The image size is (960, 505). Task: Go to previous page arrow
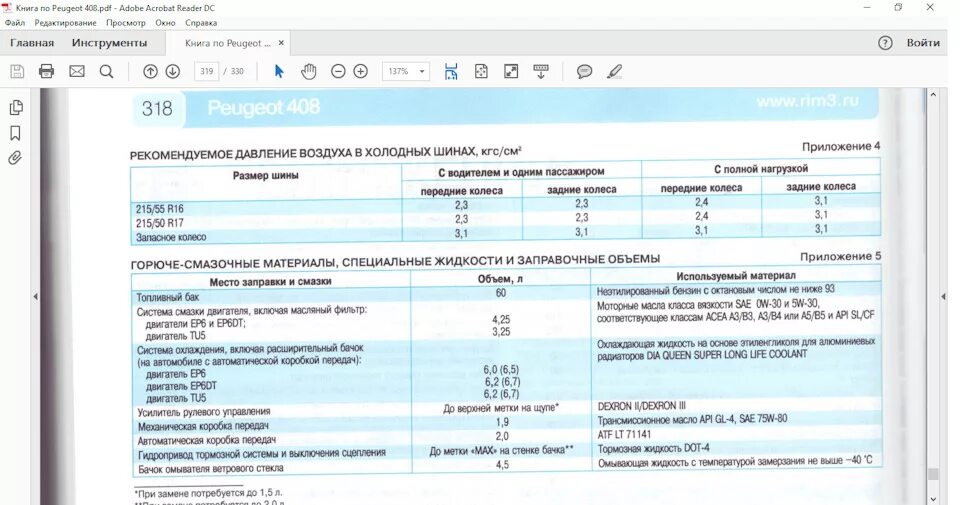pos(150,72)
